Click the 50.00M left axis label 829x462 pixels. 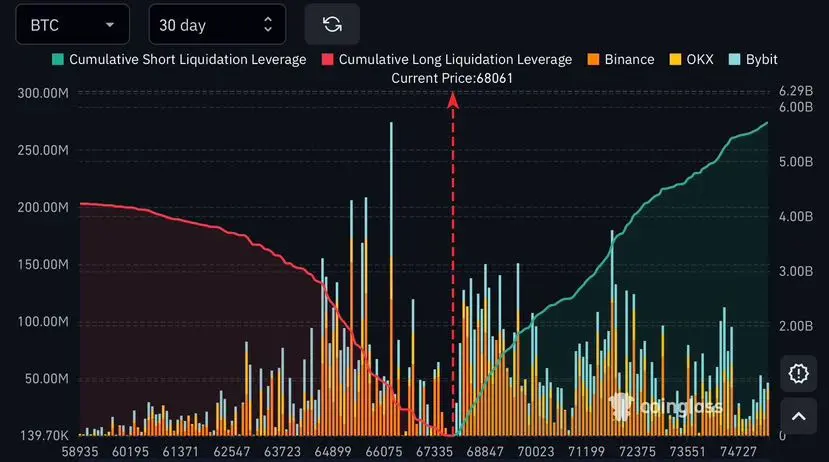click(47, 378)
